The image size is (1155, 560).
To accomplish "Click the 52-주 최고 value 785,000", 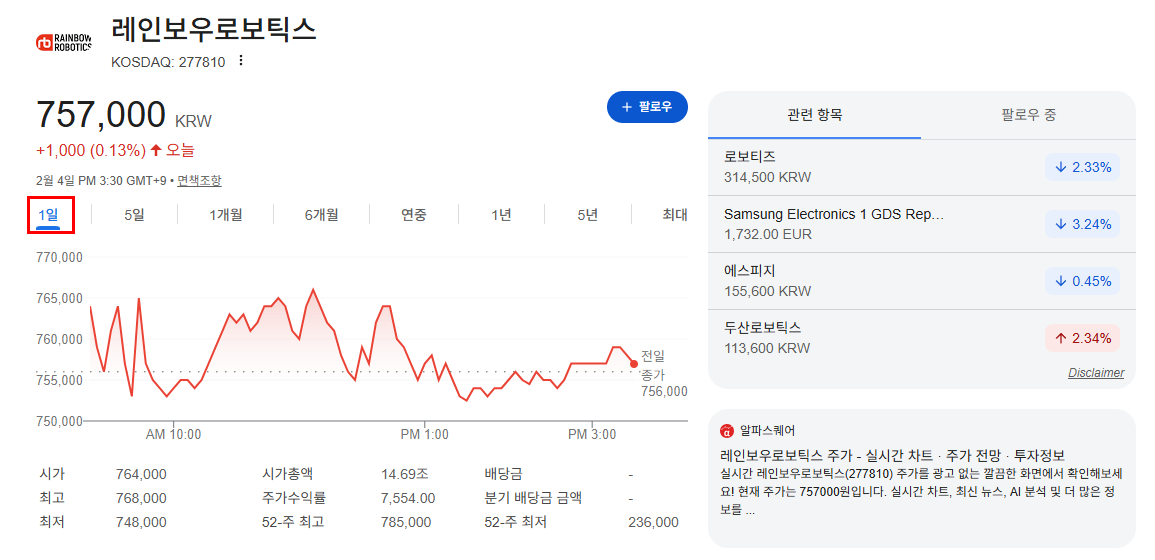I will tap(406, 522).
